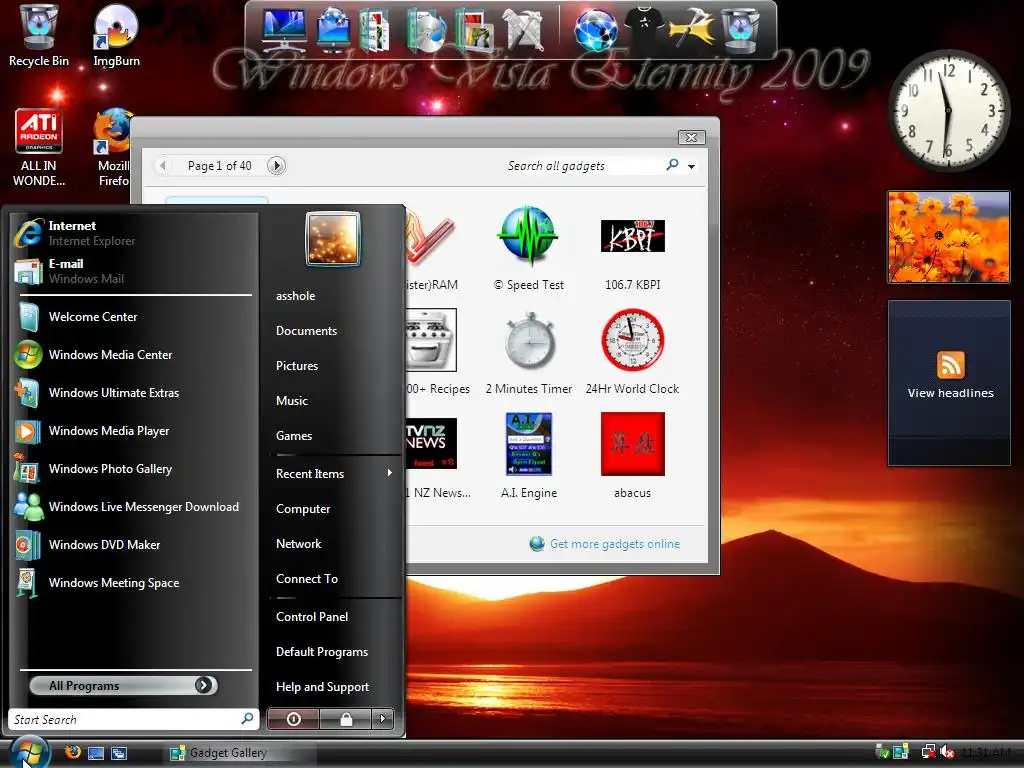Screen dimensions: 1024x768
Task: Select the 2 Minutes Timer gadget
Action: click(x=528, y=353)
